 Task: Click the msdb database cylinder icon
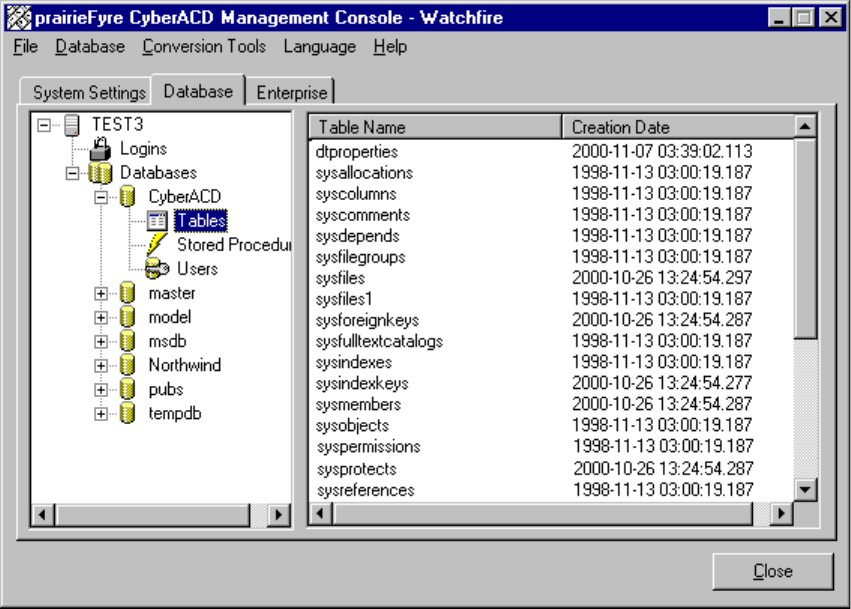[128, 341]
